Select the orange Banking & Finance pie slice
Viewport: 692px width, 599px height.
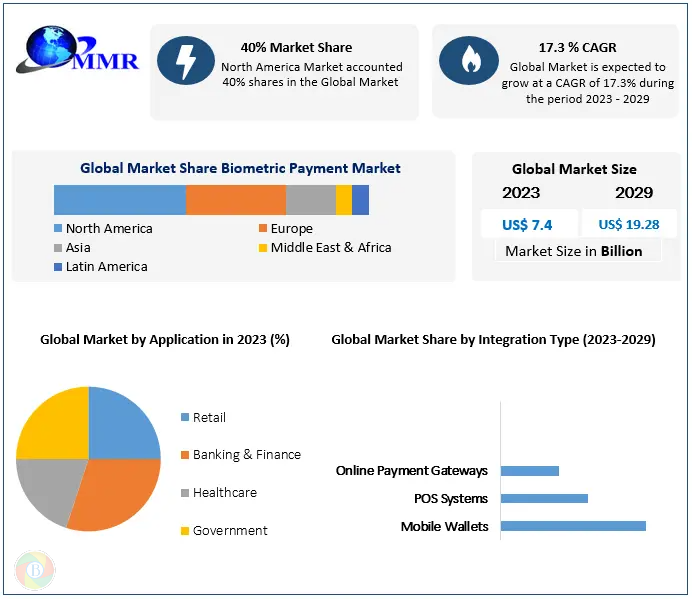pyautogui.click(x=115, y=495)
